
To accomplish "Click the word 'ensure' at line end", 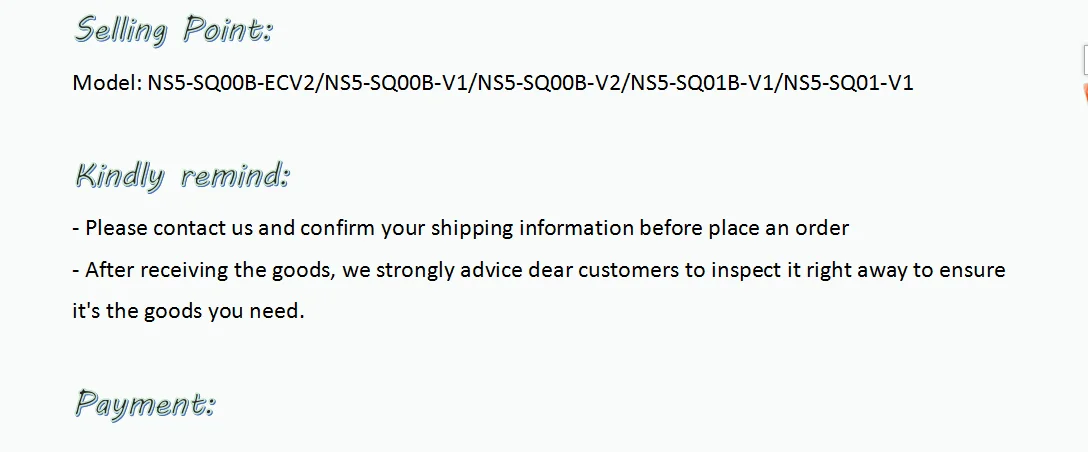I will click(x=972, y=270).
